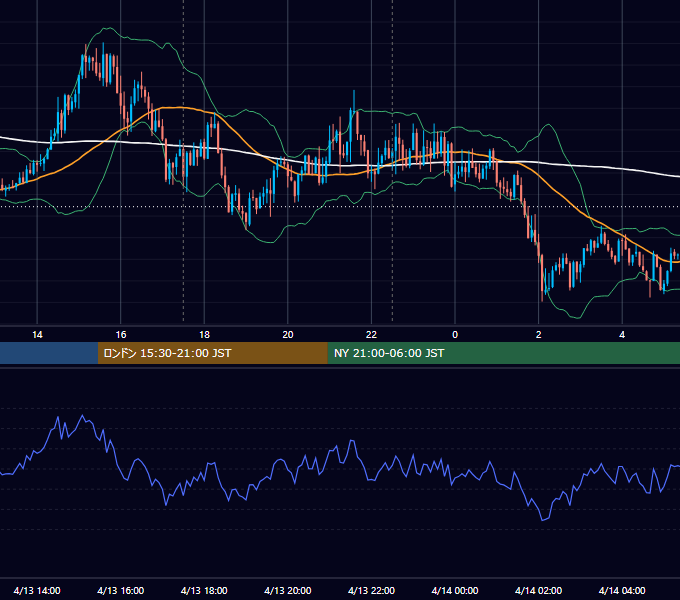680x600 pixels.
Task: Click the 4/14 02:00 date label
Action: click(x=538, y=590)
